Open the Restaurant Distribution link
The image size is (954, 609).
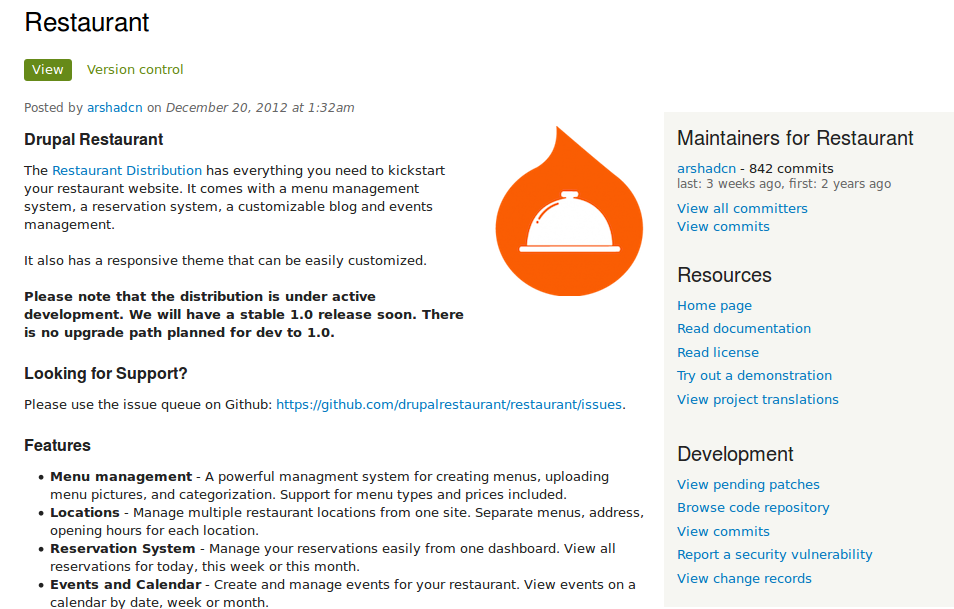coord(127,171)
